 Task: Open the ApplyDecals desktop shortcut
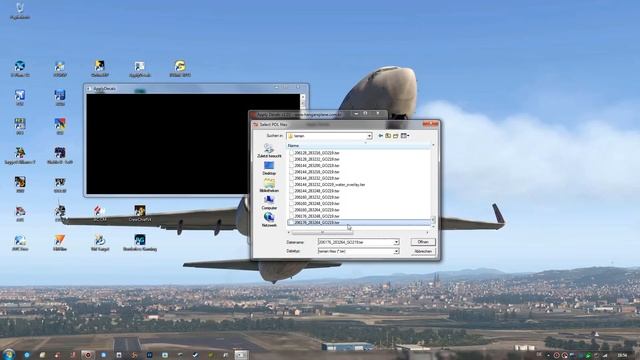click(x=140, y=69)
